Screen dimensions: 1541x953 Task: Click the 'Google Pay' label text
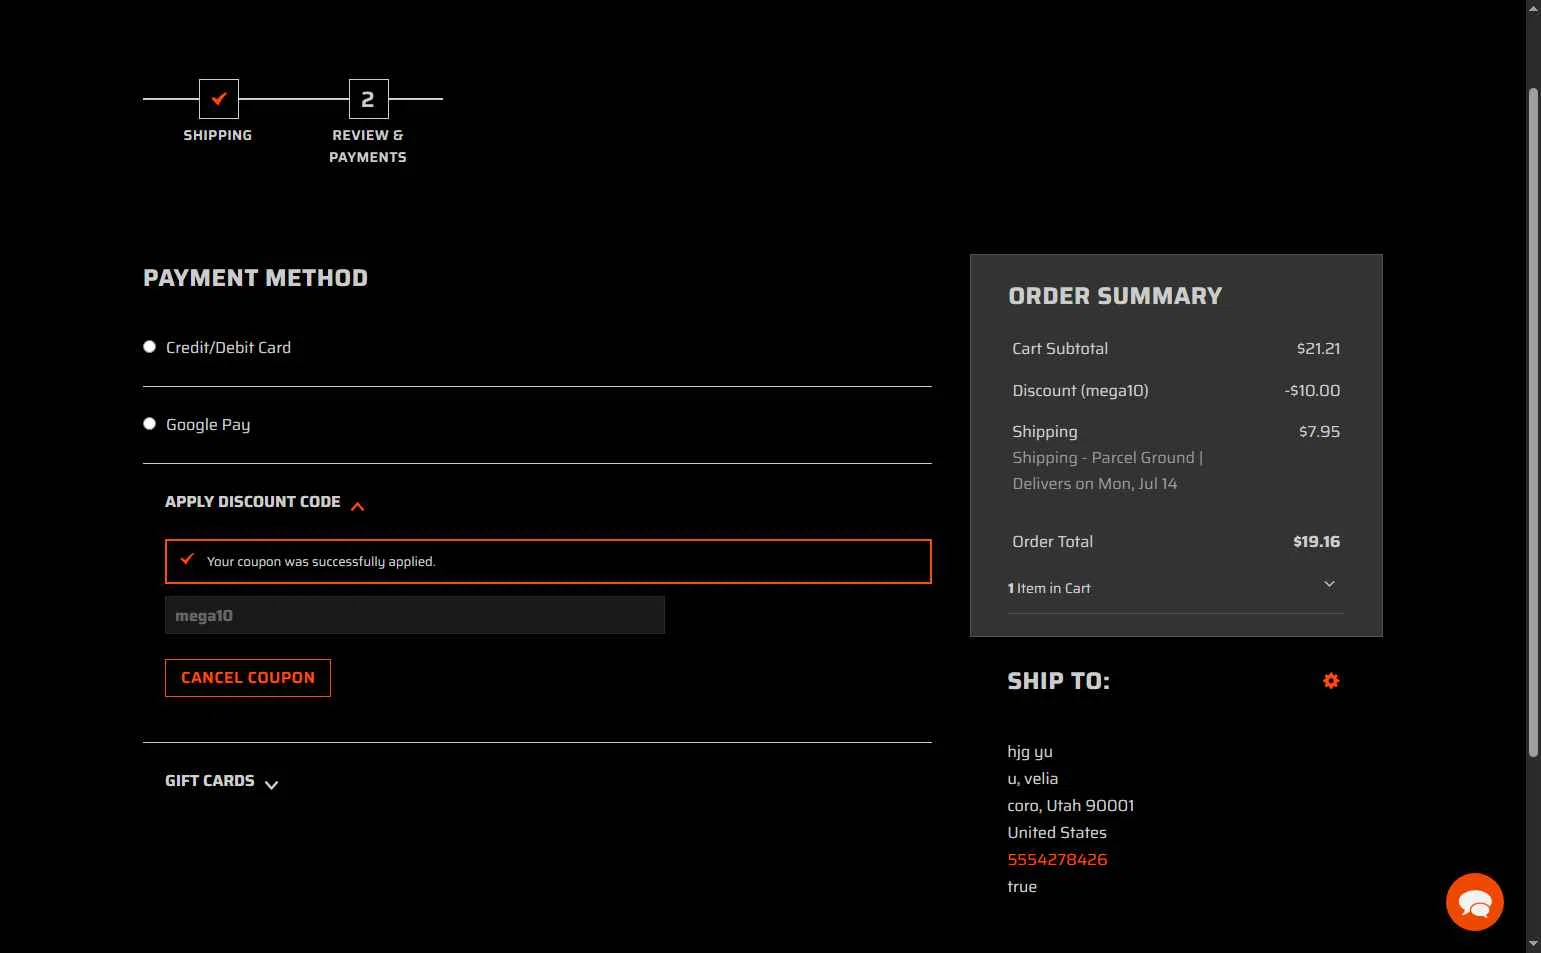click(208, 425)
